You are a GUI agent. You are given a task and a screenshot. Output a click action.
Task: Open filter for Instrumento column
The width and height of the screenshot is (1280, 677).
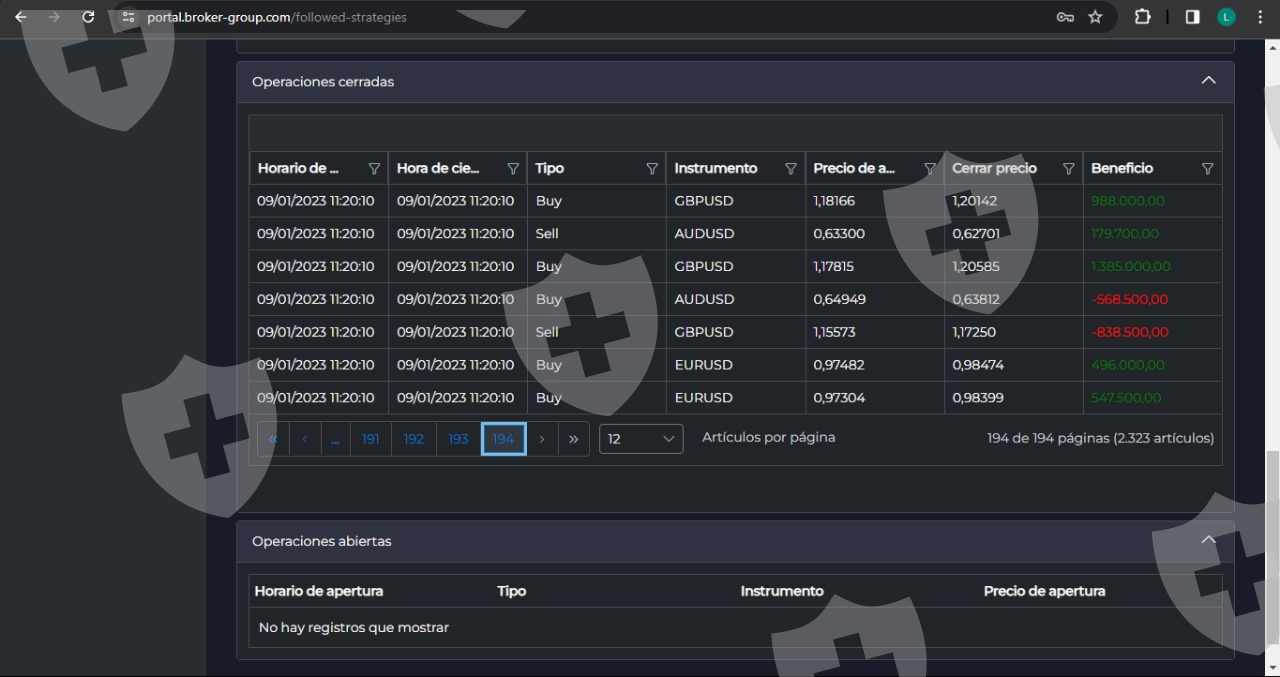tap(791, 169)
